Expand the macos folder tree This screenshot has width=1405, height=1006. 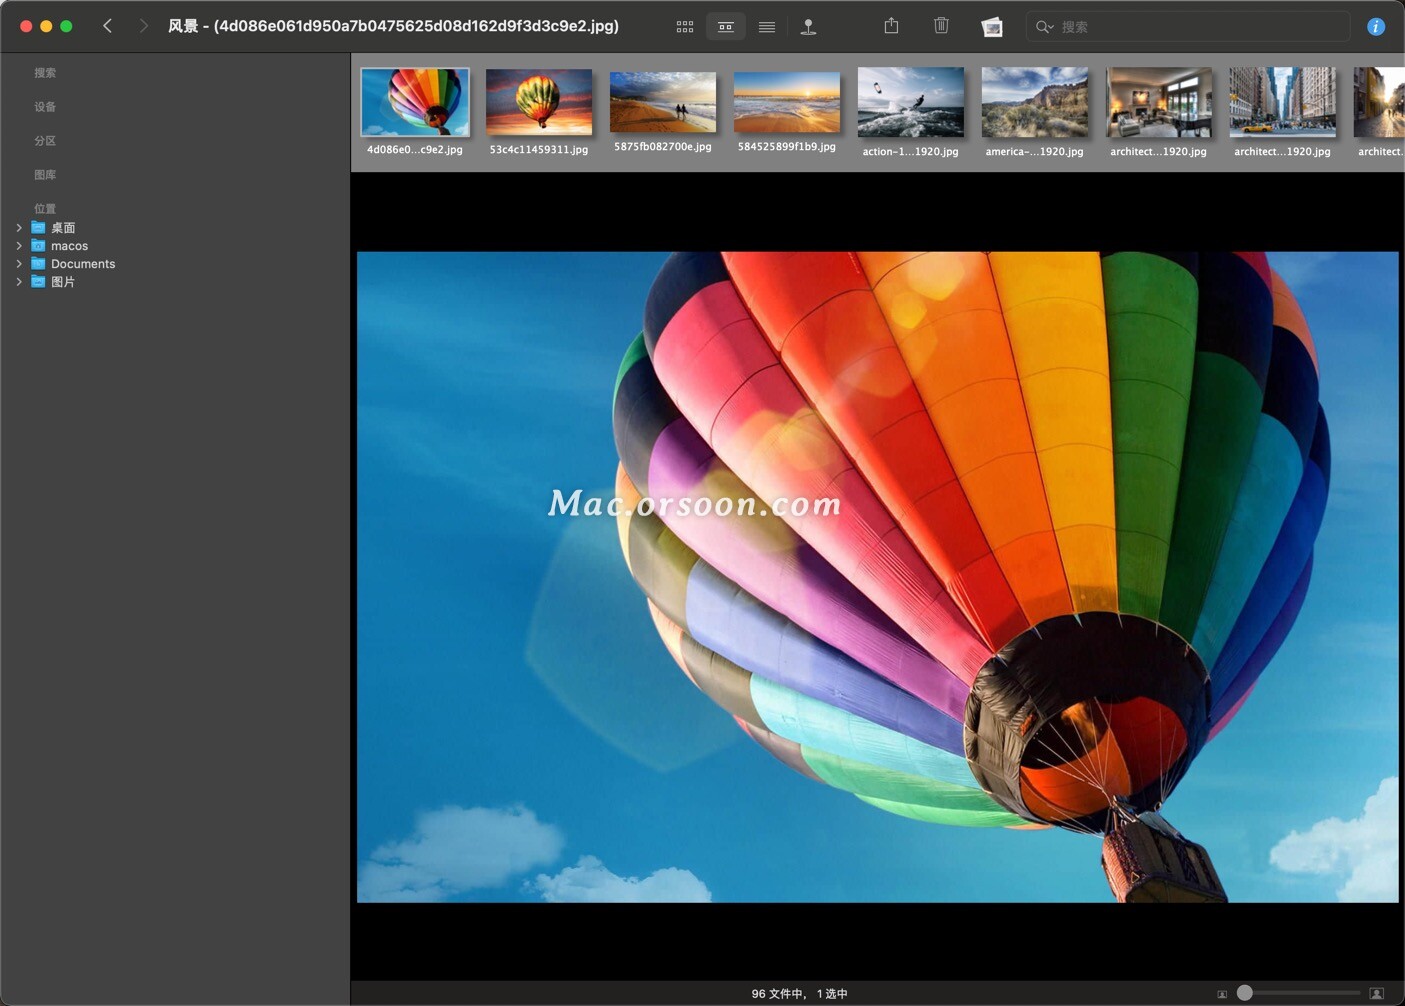(19, 246)
